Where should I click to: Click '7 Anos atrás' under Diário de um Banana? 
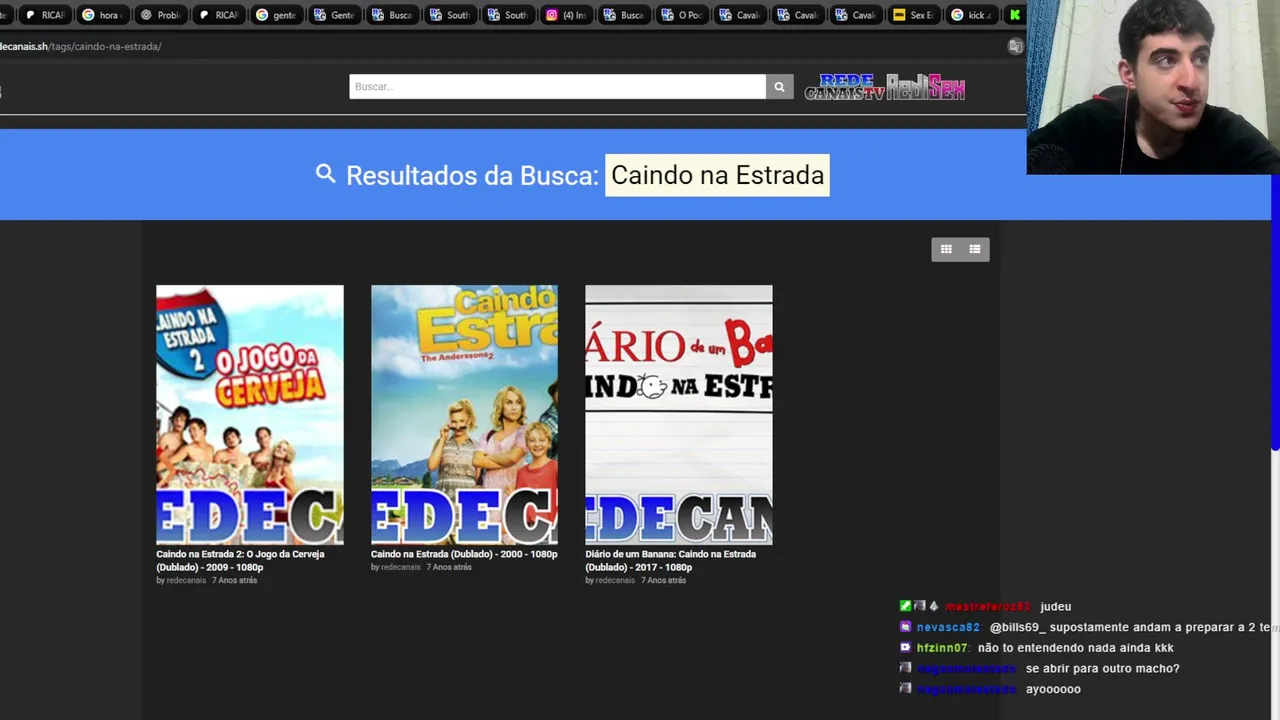[664, 581]
